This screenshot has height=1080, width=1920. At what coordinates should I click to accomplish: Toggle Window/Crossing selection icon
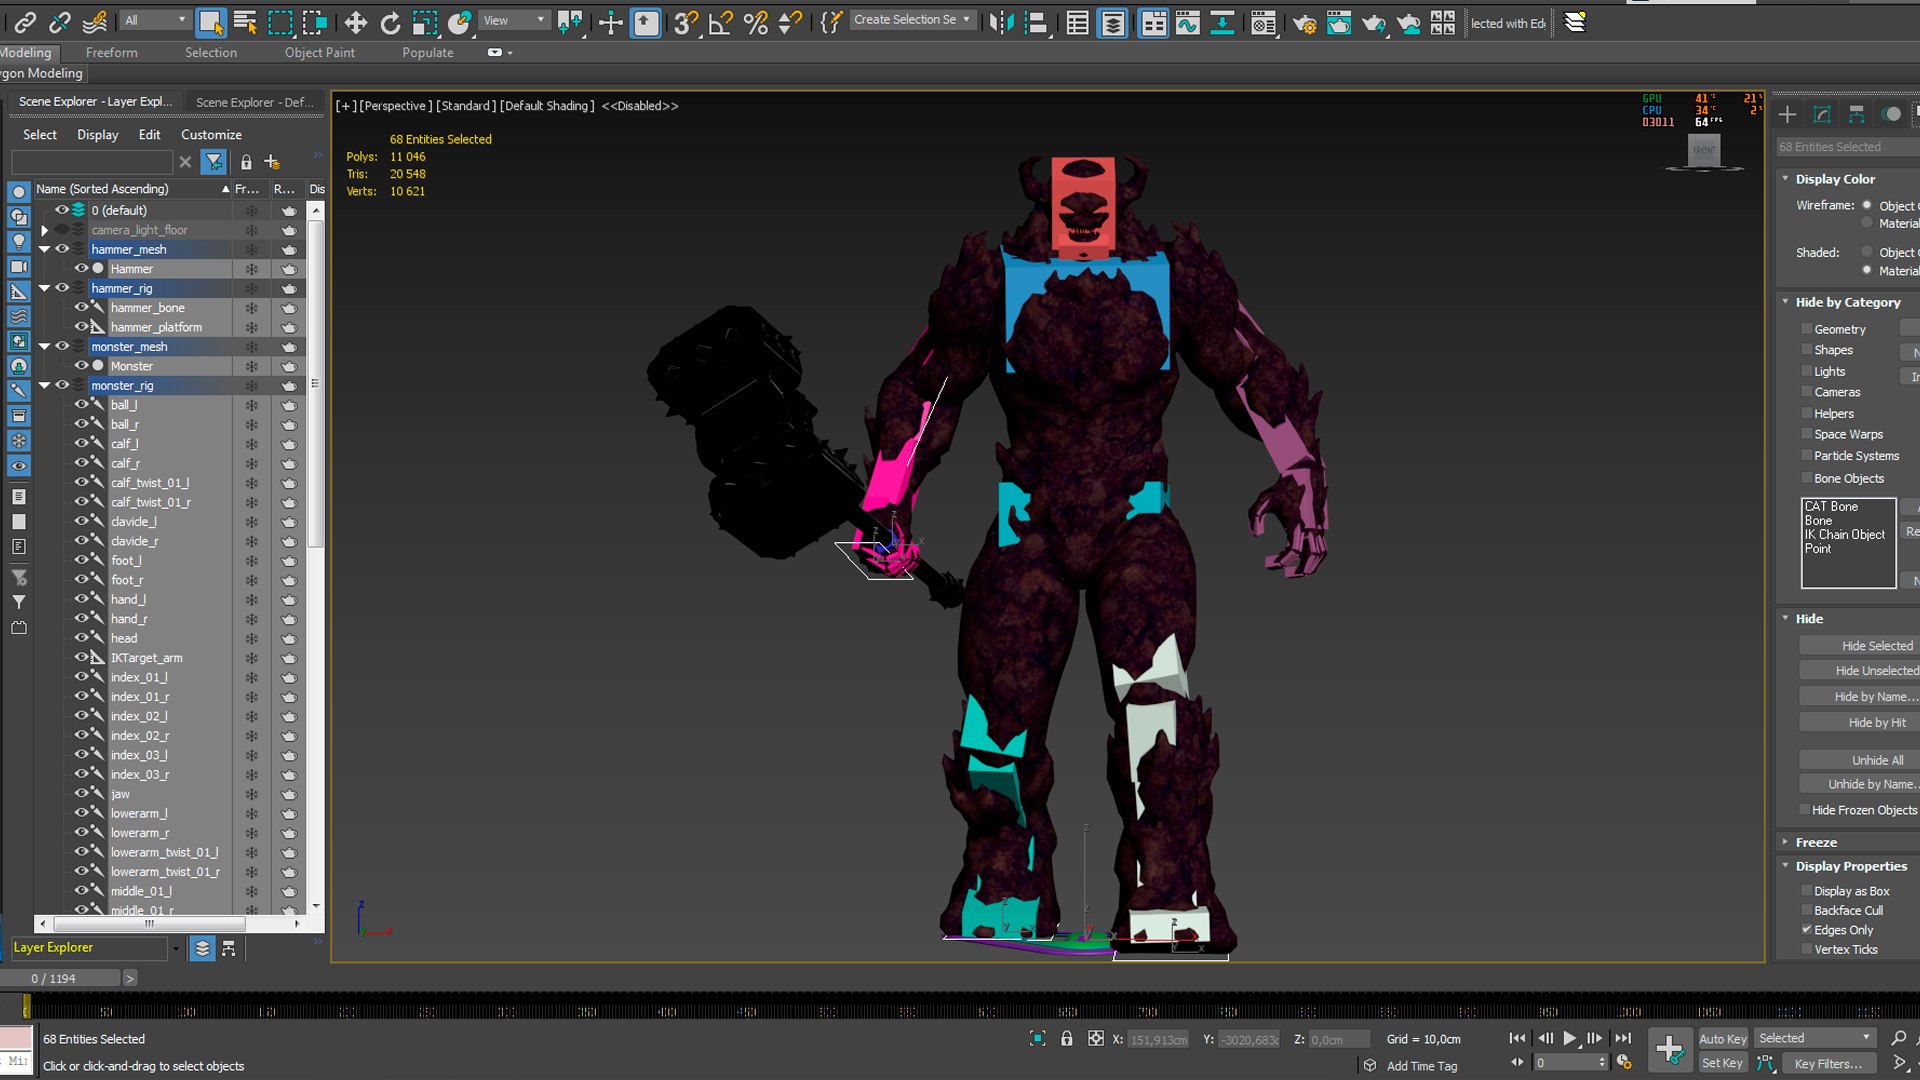pyautogui.click(x=315, y=21)
